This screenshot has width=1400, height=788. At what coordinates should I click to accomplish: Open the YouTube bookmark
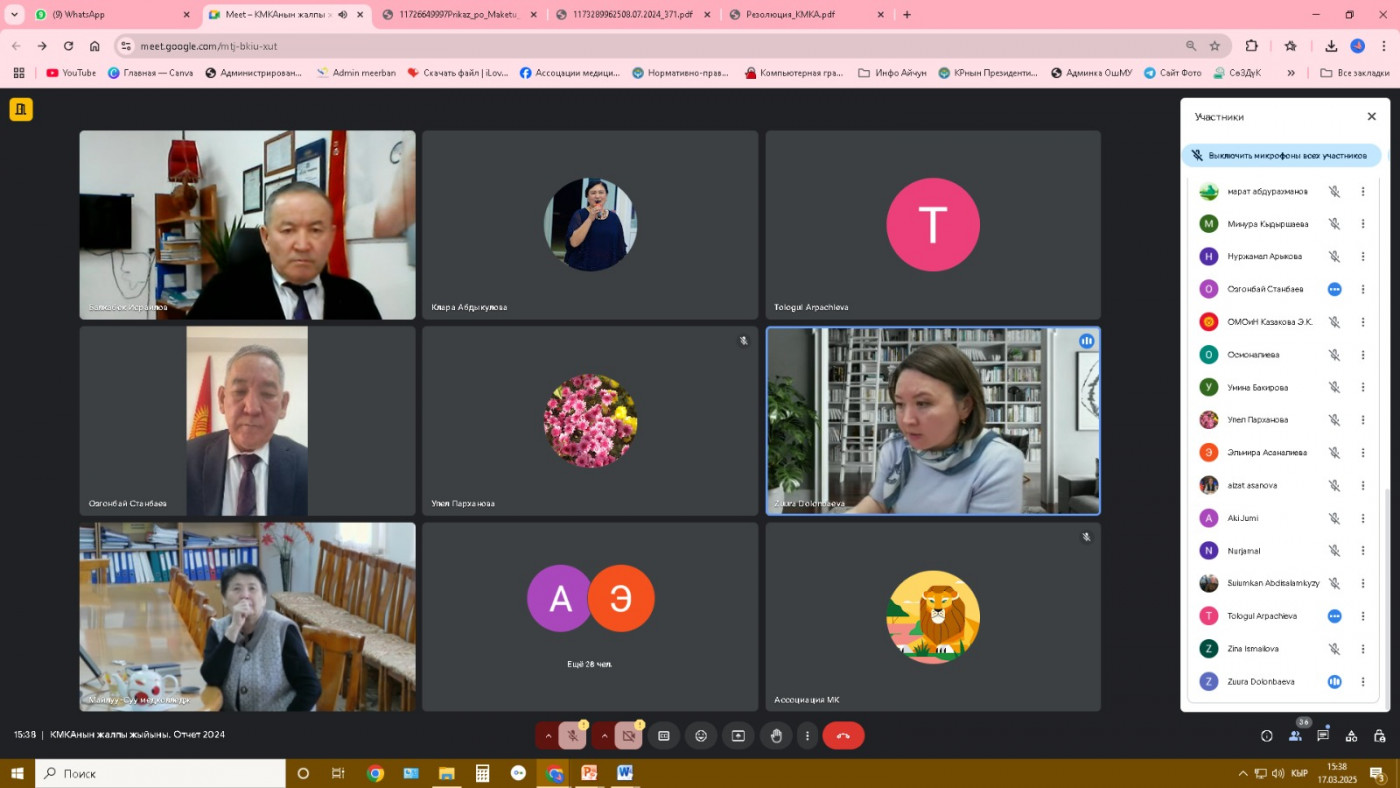point(71,73)
